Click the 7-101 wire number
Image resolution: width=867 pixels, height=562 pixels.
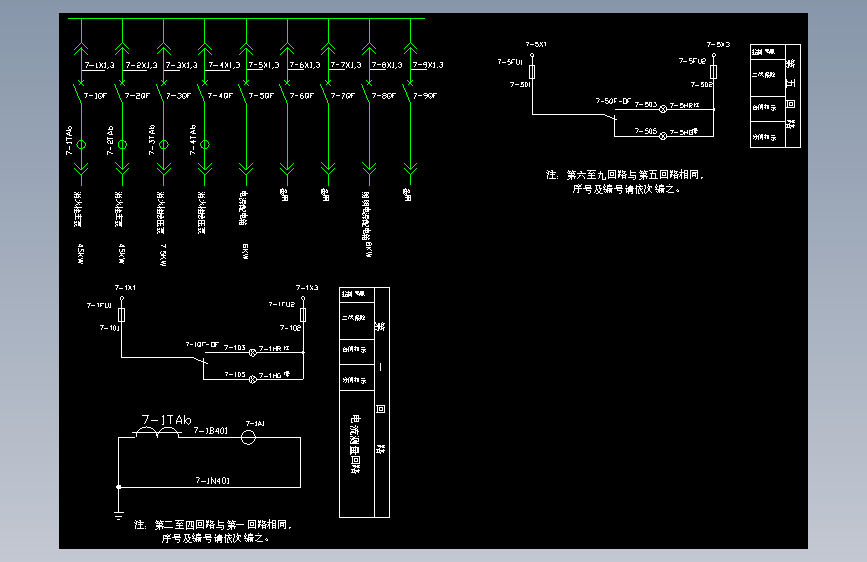tap(109, 328)
